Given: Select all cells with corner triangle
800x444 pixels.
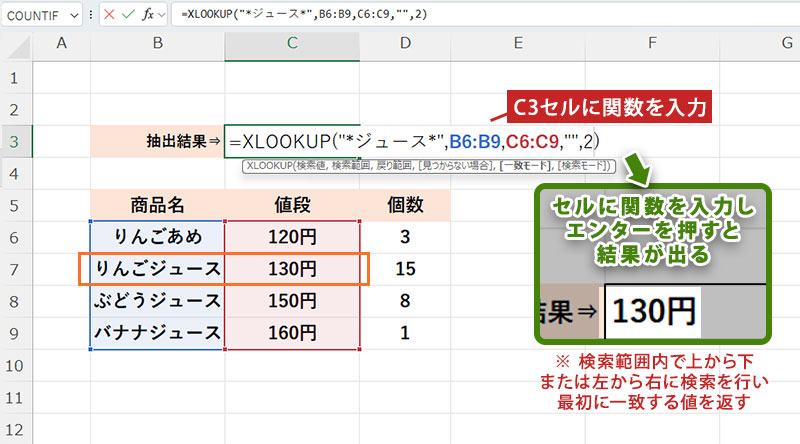Looking at the screenshot, I should (x=17, y=47).
